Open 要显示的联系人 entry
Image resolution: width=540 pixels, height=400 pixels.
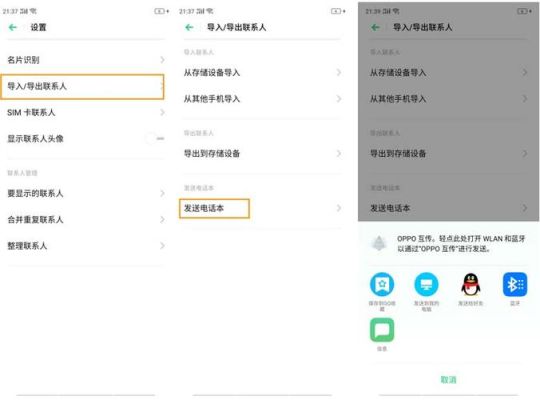tap(85, 193)
